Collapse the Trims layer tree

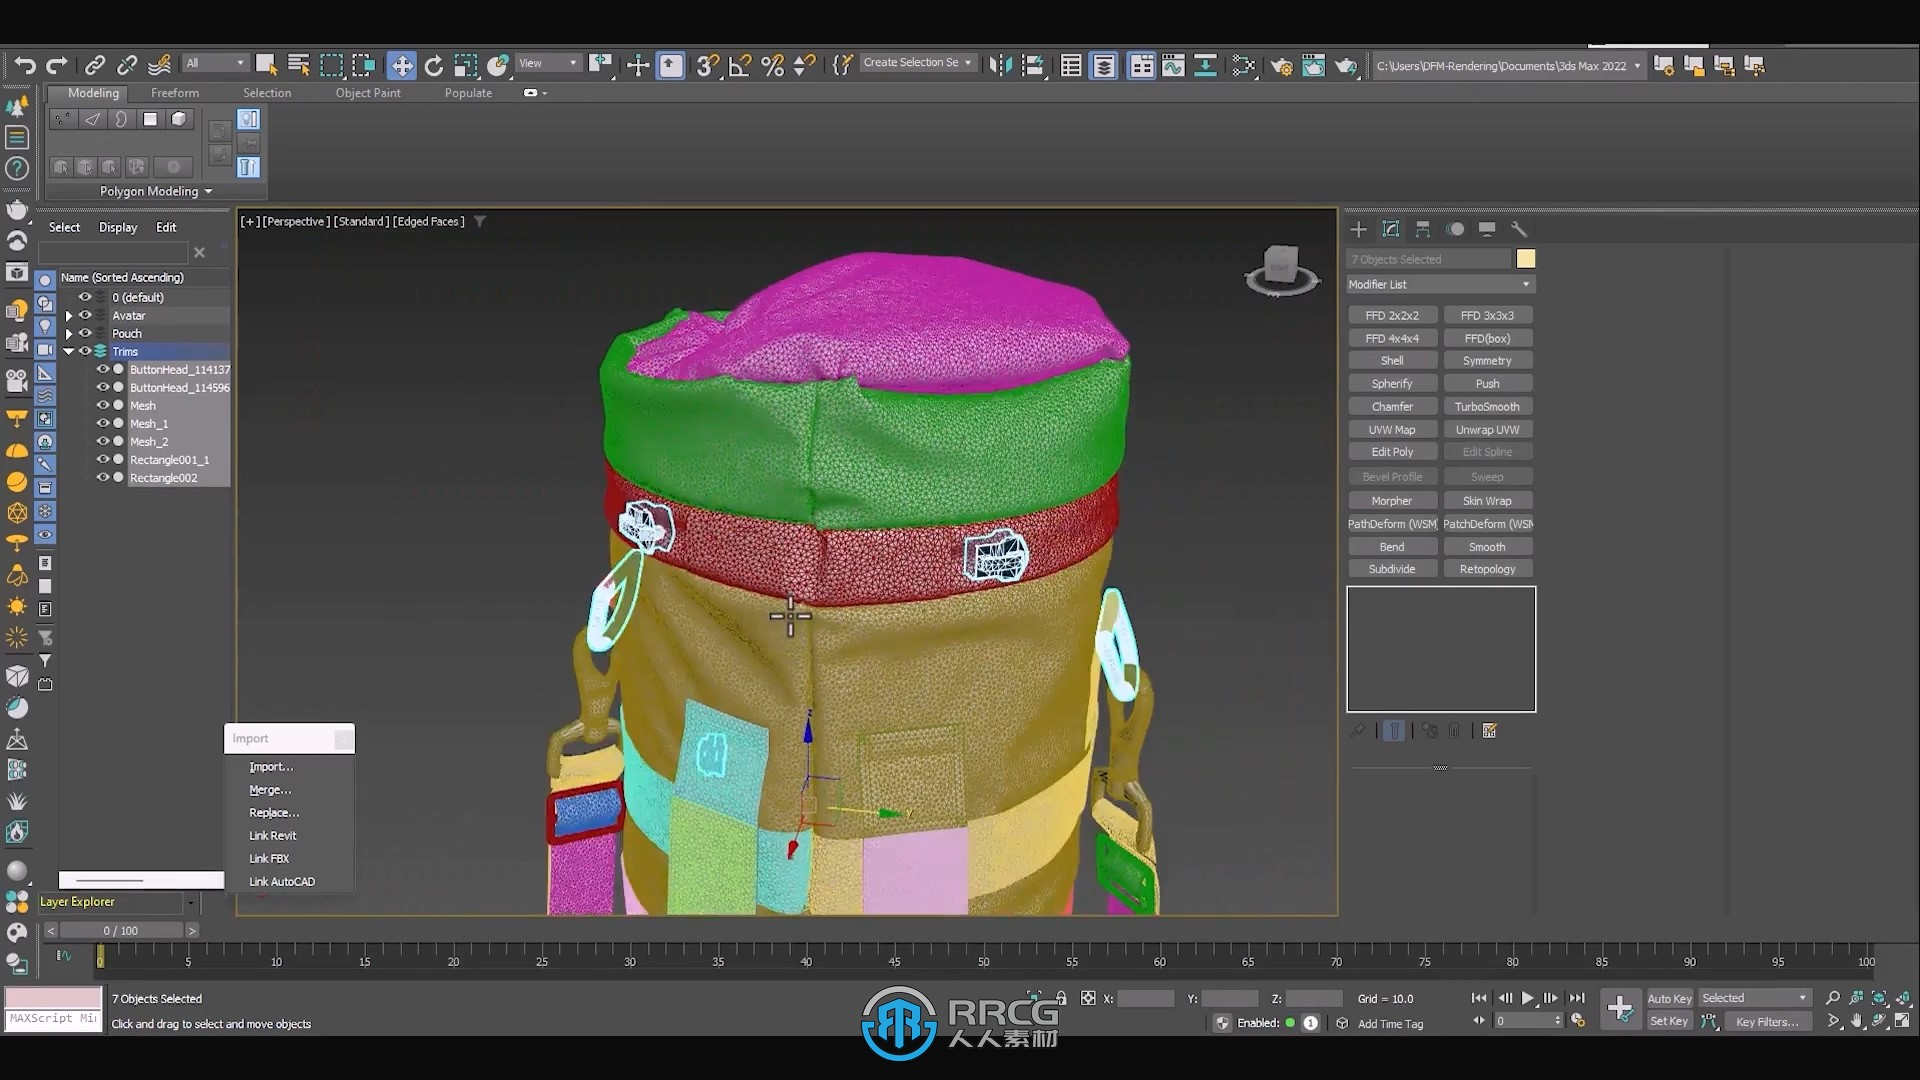(69, 351)
